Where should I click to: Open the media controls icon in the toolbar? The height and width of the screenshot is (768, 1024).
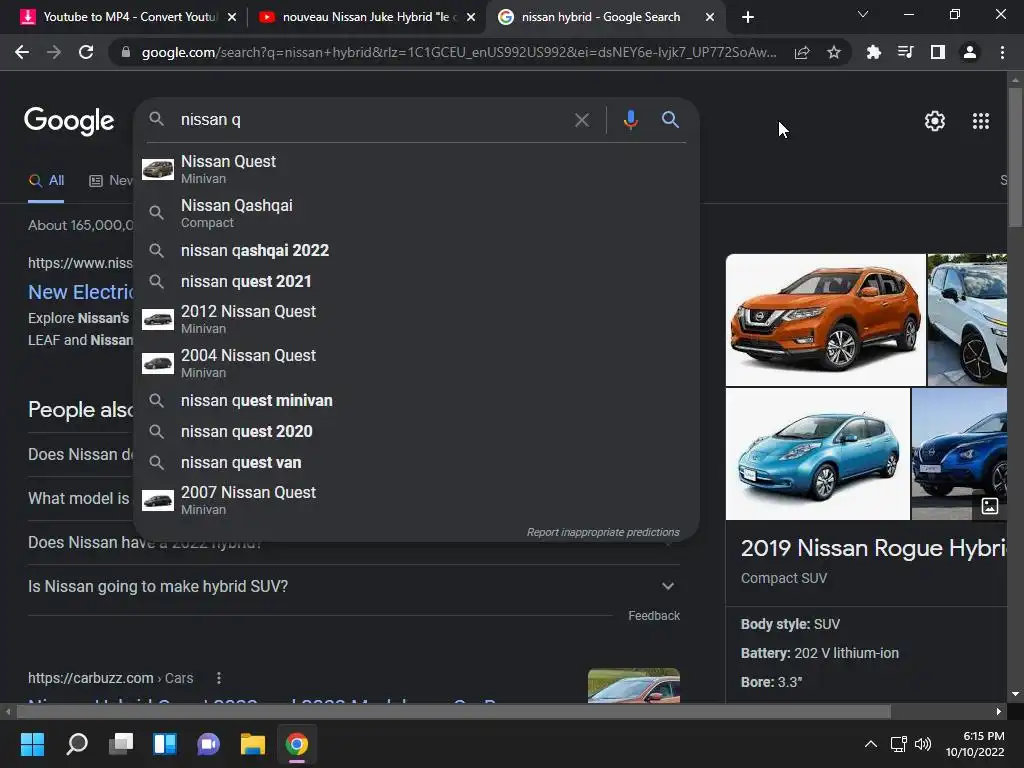click(x=905, y=52)
